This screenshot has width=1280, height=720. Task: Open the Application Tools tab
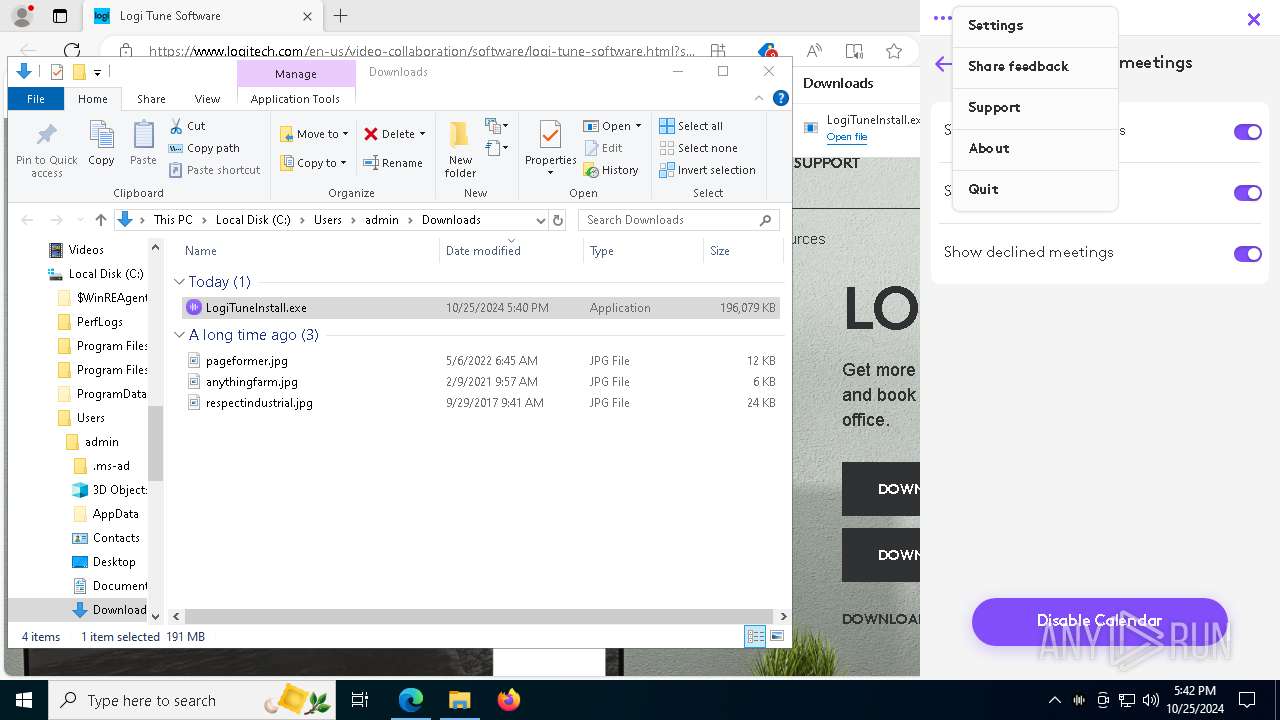tap(295, 99)
